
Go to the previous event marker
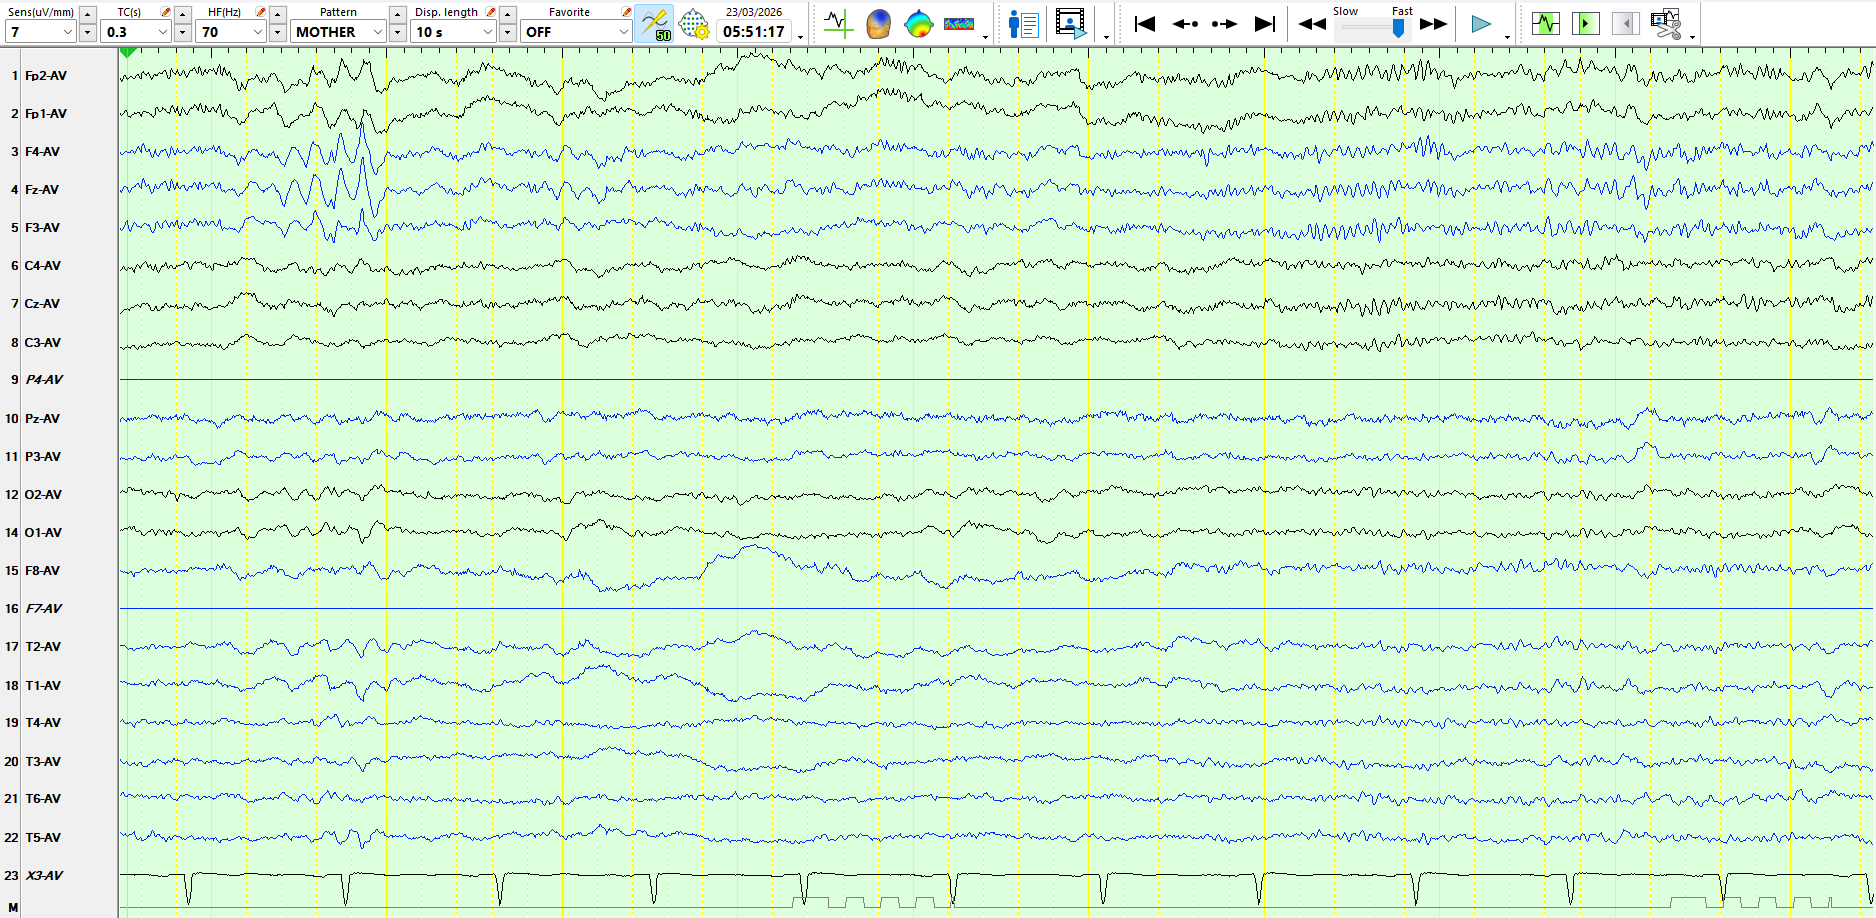1185,24
